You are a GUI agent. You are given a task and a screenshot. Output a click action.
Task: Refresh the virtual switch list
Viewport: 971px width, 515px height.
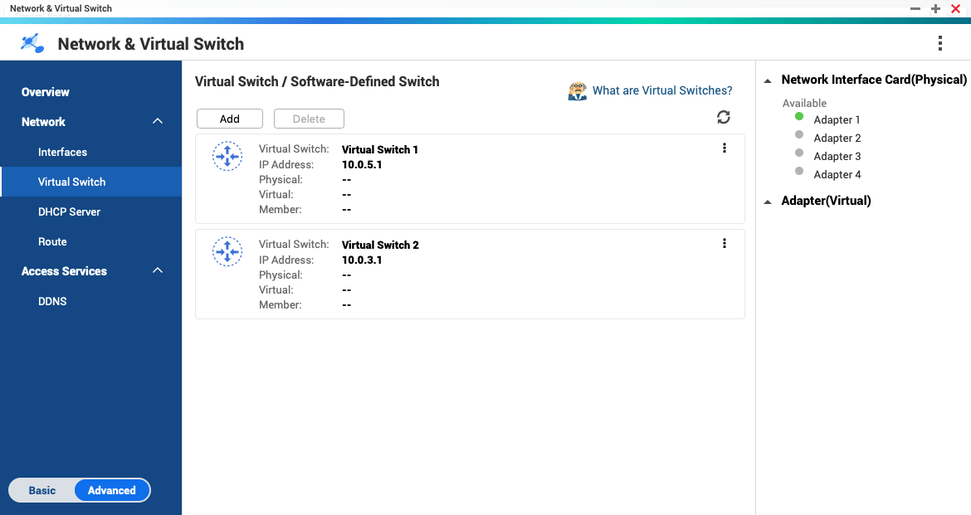[723, 117]
